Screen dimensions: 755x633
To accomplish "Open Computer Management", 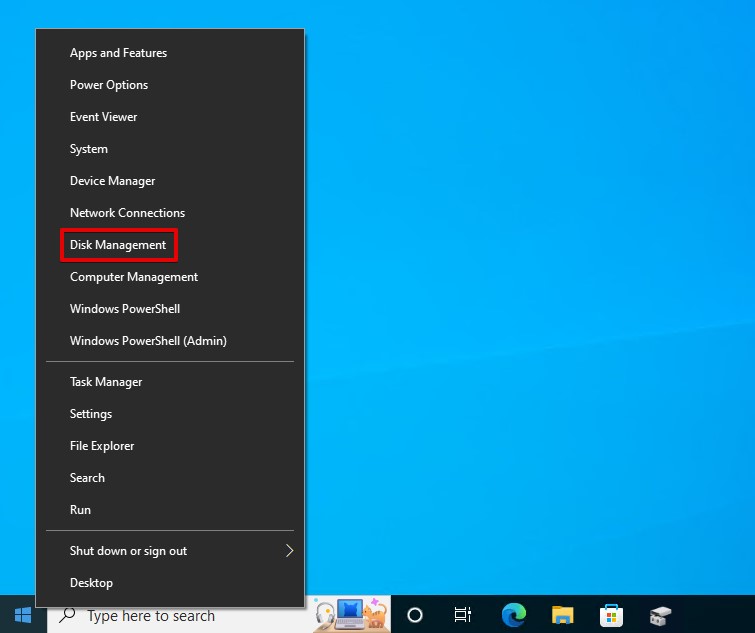I will tap(170, 277).
